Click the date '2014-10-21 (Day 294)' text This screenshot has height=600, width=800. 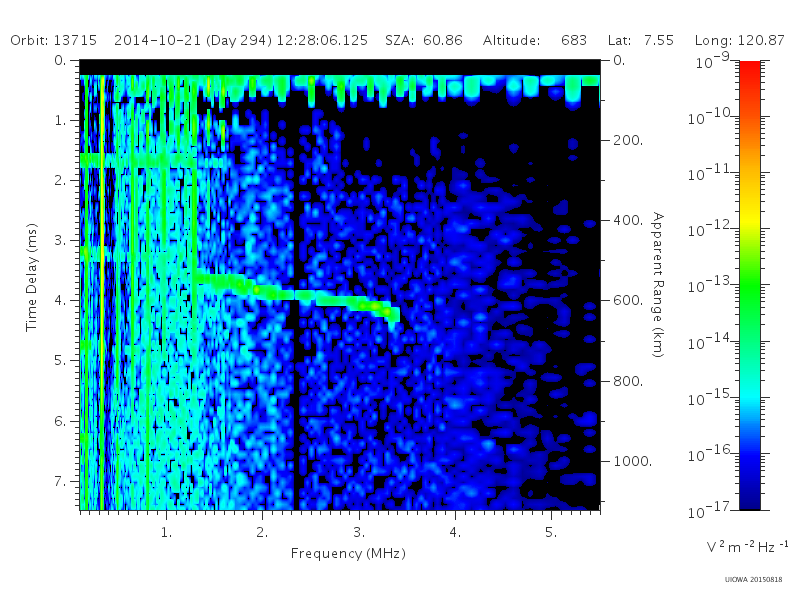pos(193,40)
